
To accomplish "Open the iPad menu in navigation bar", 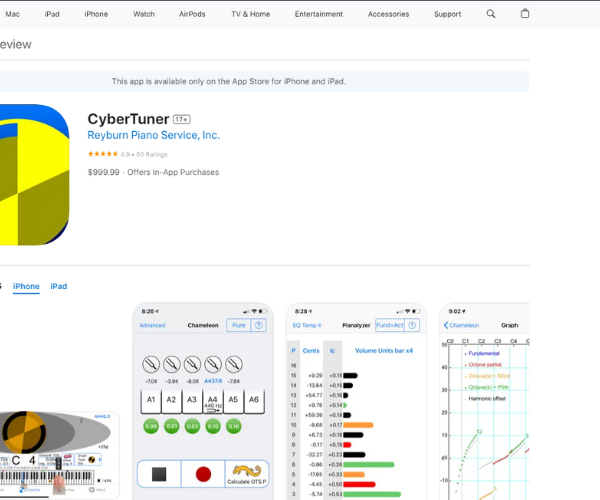I will (52, 14).
